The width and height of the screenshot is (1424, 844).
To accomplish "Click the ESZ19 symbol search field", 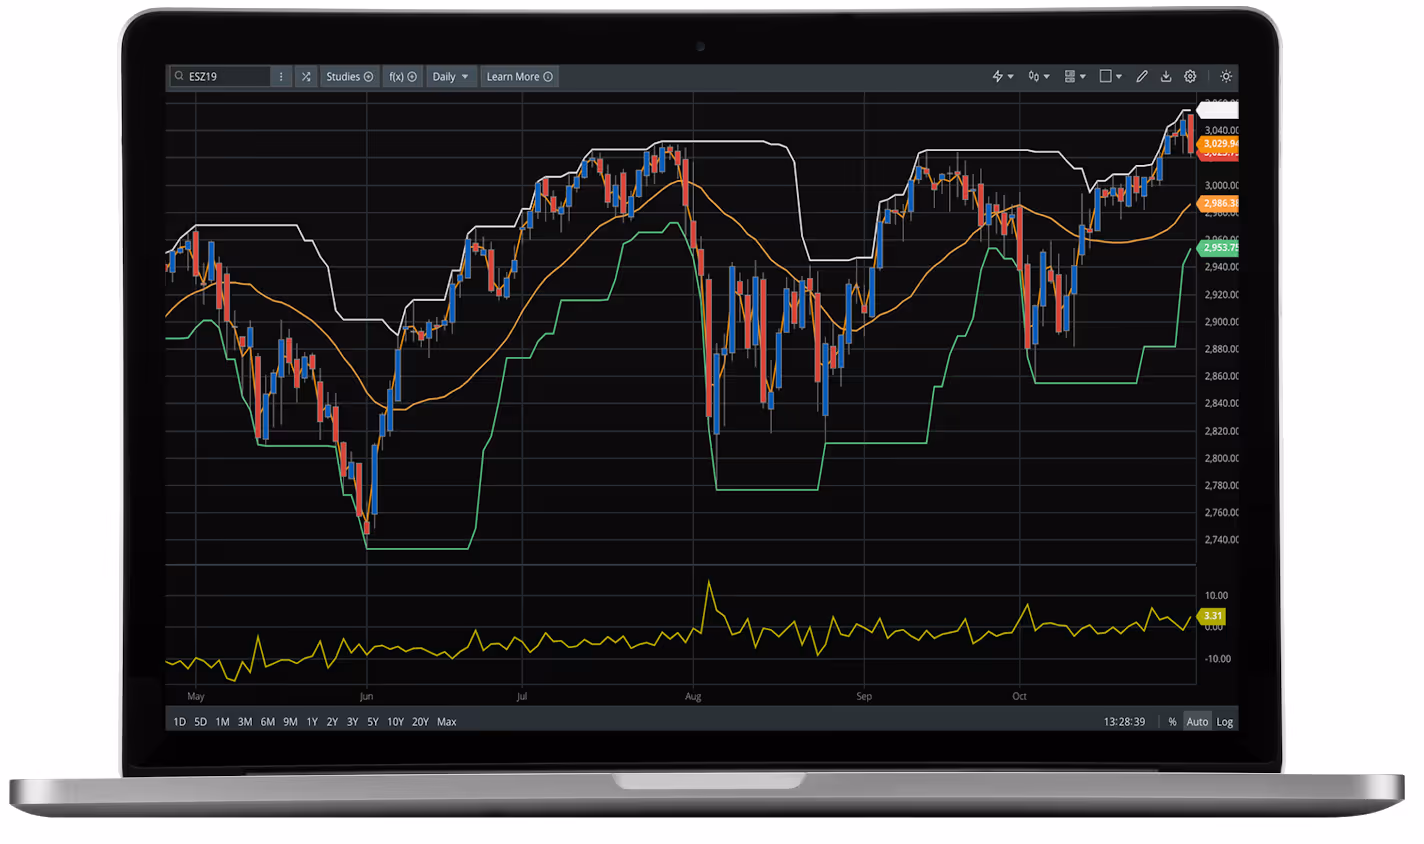I will coord(220,76).
